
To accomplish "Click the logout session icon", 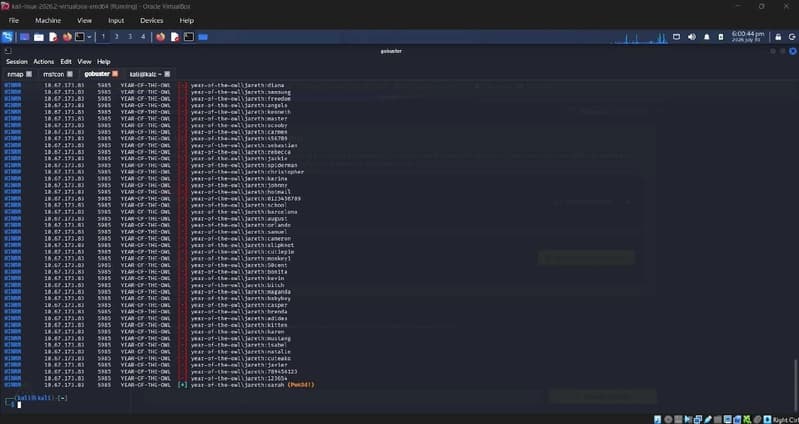I will (x=792, y=37).
